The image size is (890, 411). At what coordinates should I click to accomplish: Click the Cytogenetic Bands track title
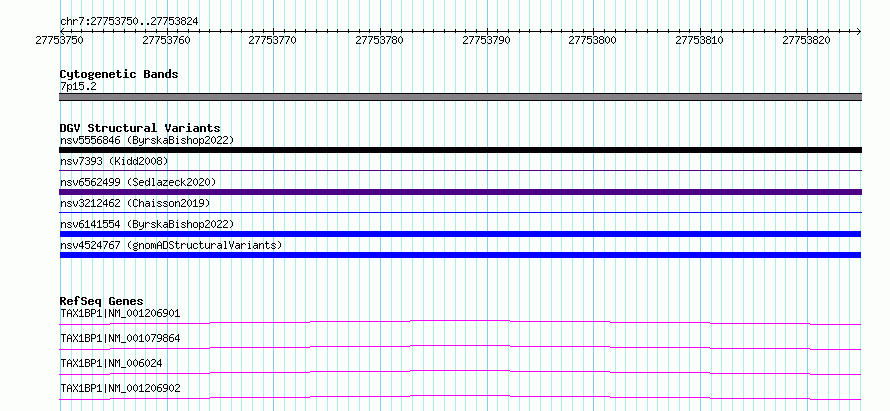coord(119,74)
